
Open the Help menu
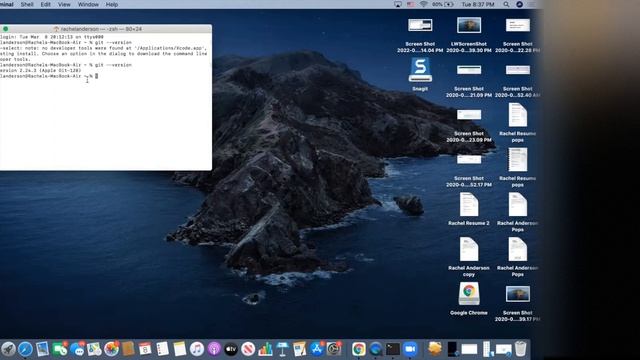[x=112, y=4]
